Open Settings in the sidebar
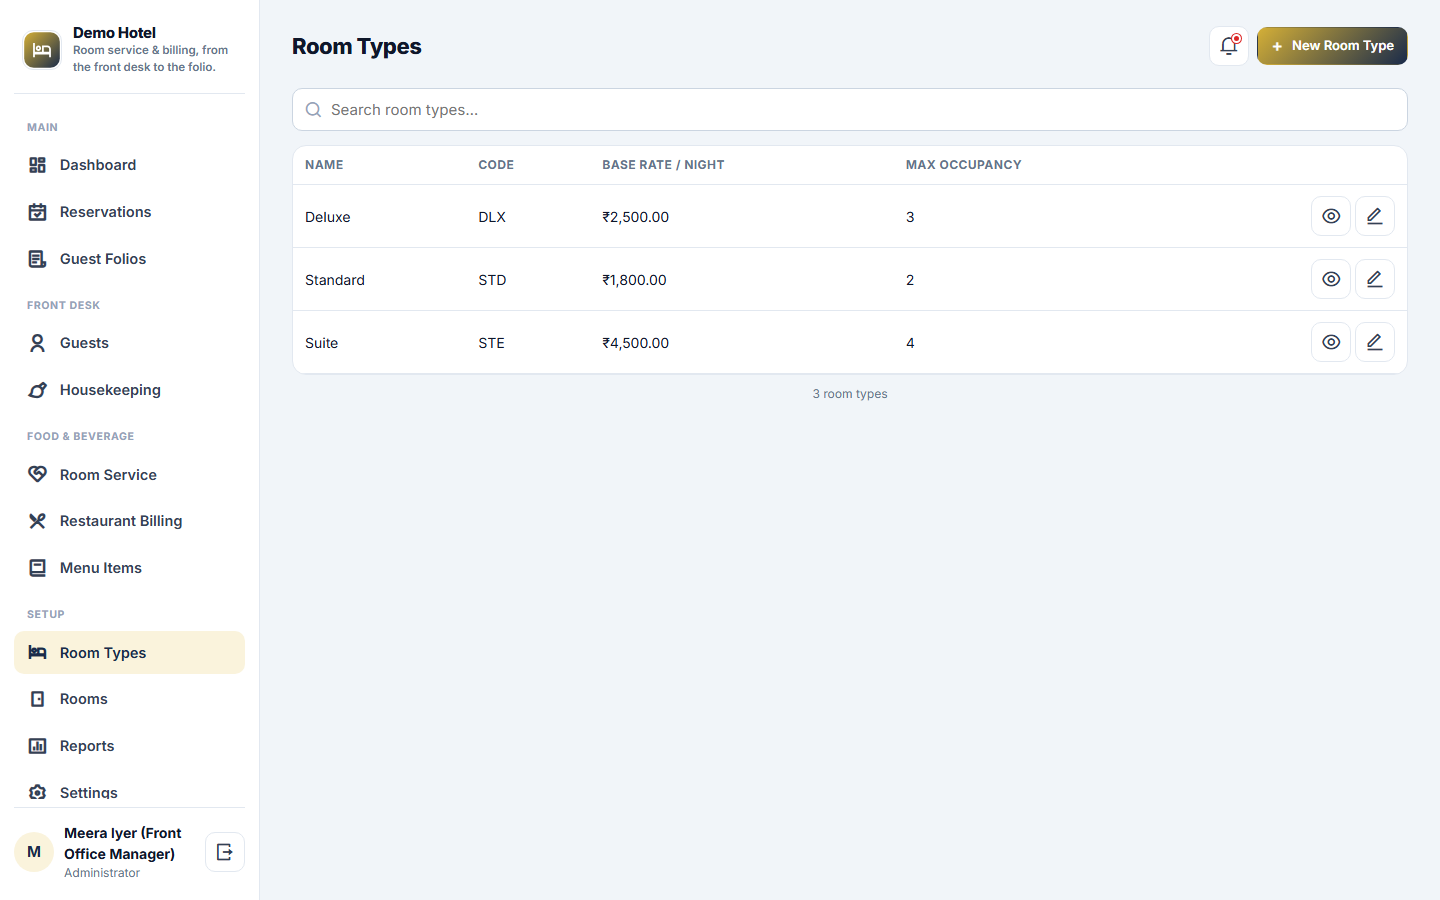The height and width of the screenshot is (900, 1440). point(129,792)
